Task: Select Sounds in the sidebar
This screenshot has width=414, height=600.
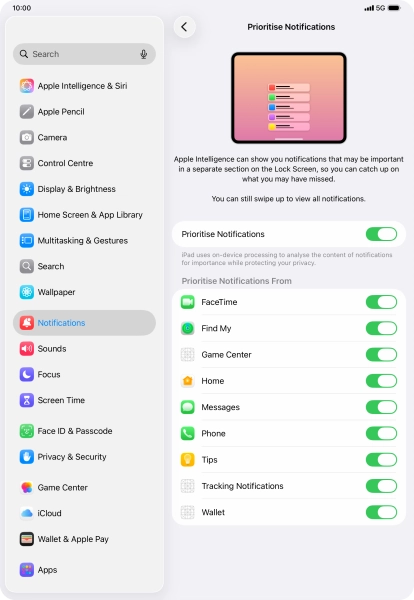Action: coord(84,349)
